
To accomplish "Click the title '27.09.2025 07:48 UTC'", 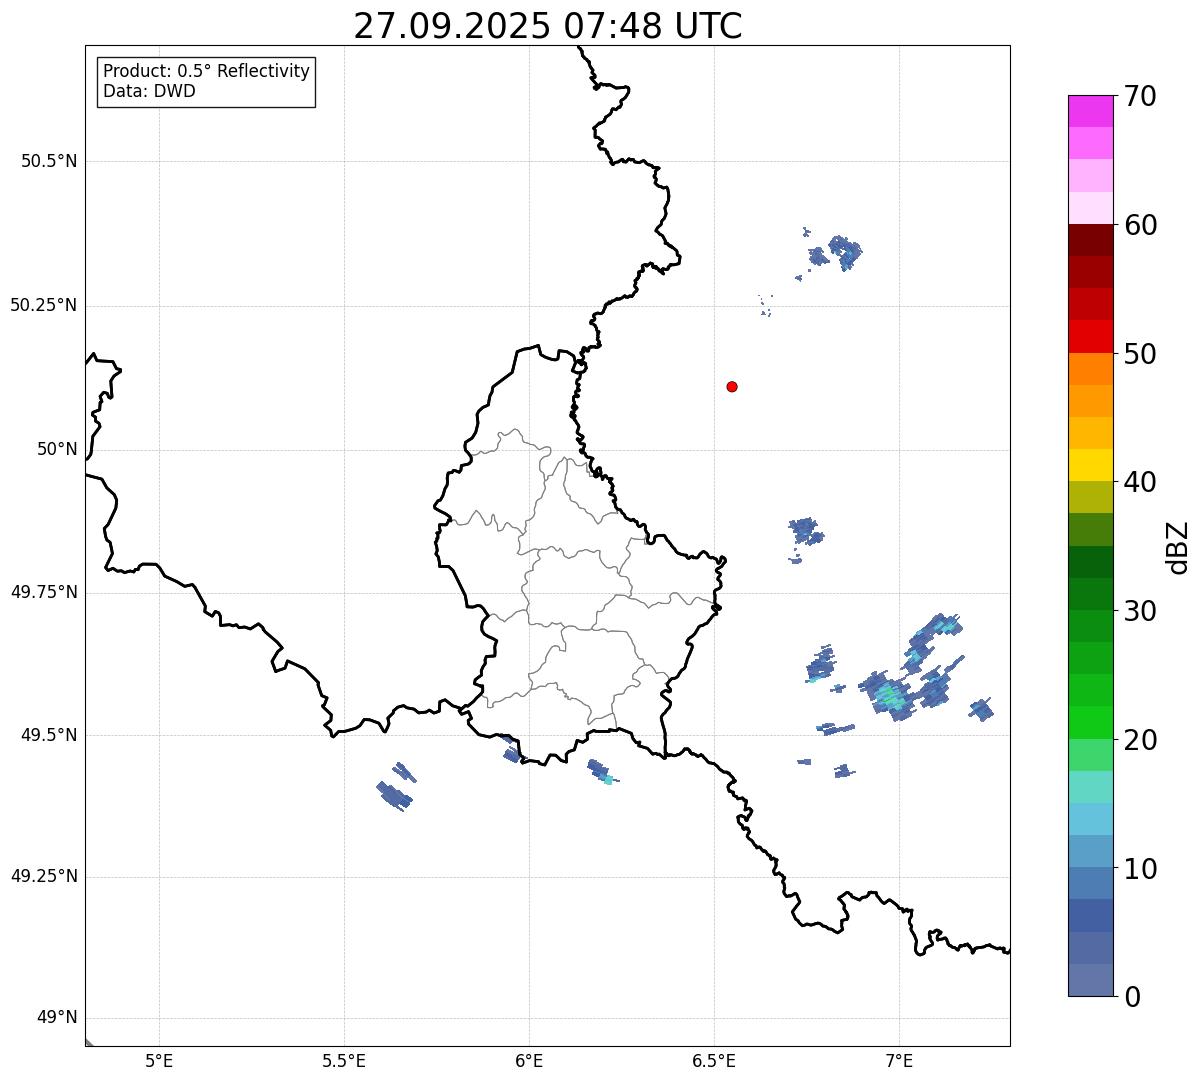I will (x=548, y=26).
